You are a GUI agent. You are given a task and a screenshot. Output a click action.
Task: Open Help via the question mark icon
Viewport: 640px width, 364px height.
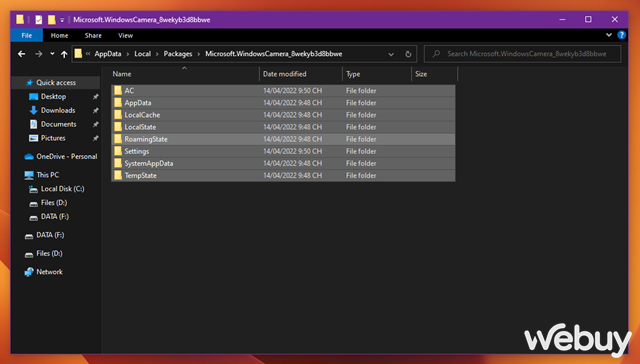pos(622,35)
